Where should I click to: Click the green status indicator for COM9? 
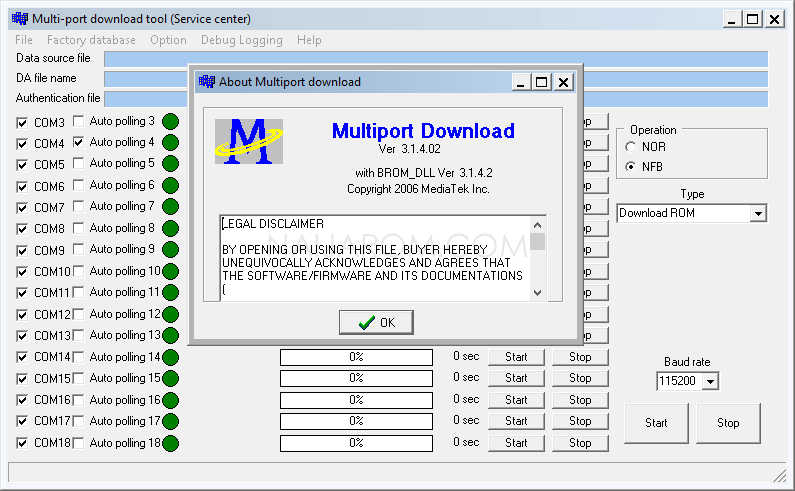(x=170, y=250)
